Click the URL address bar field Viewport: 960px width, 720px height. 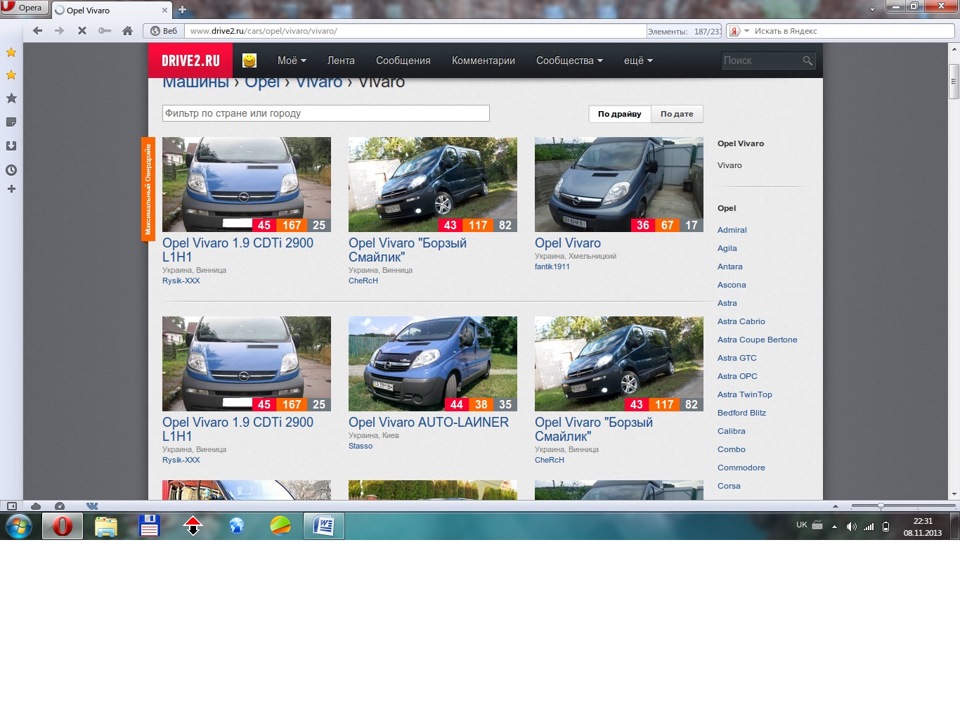pyautogui.click(x=414, y=31)
